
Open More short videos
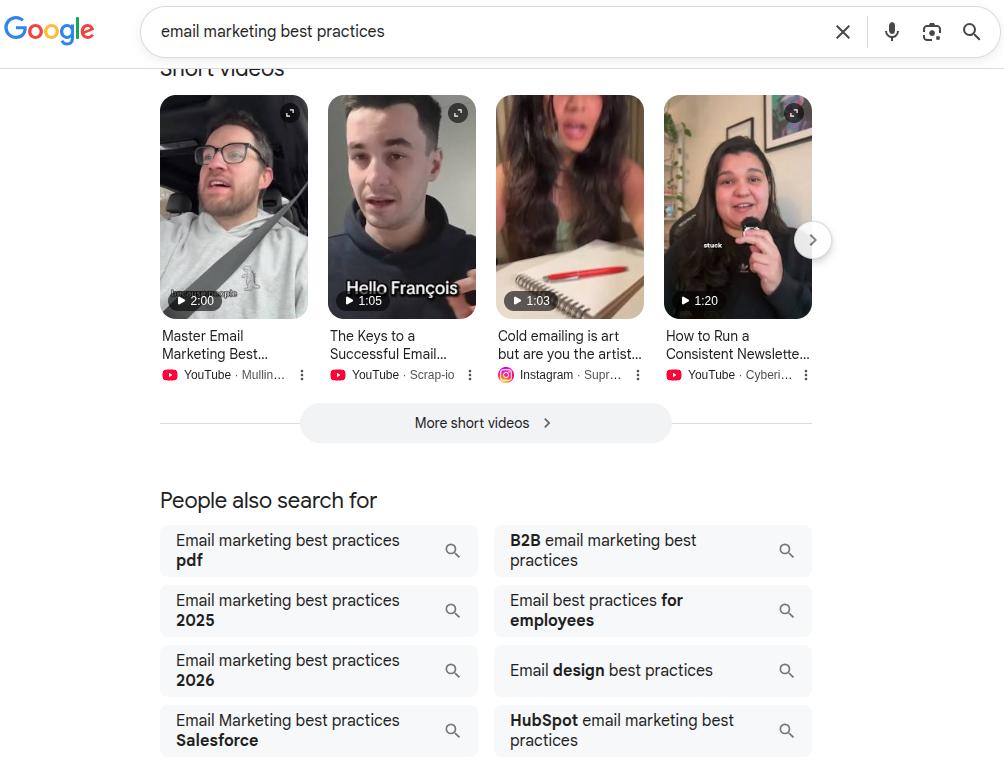pos(485,423)
